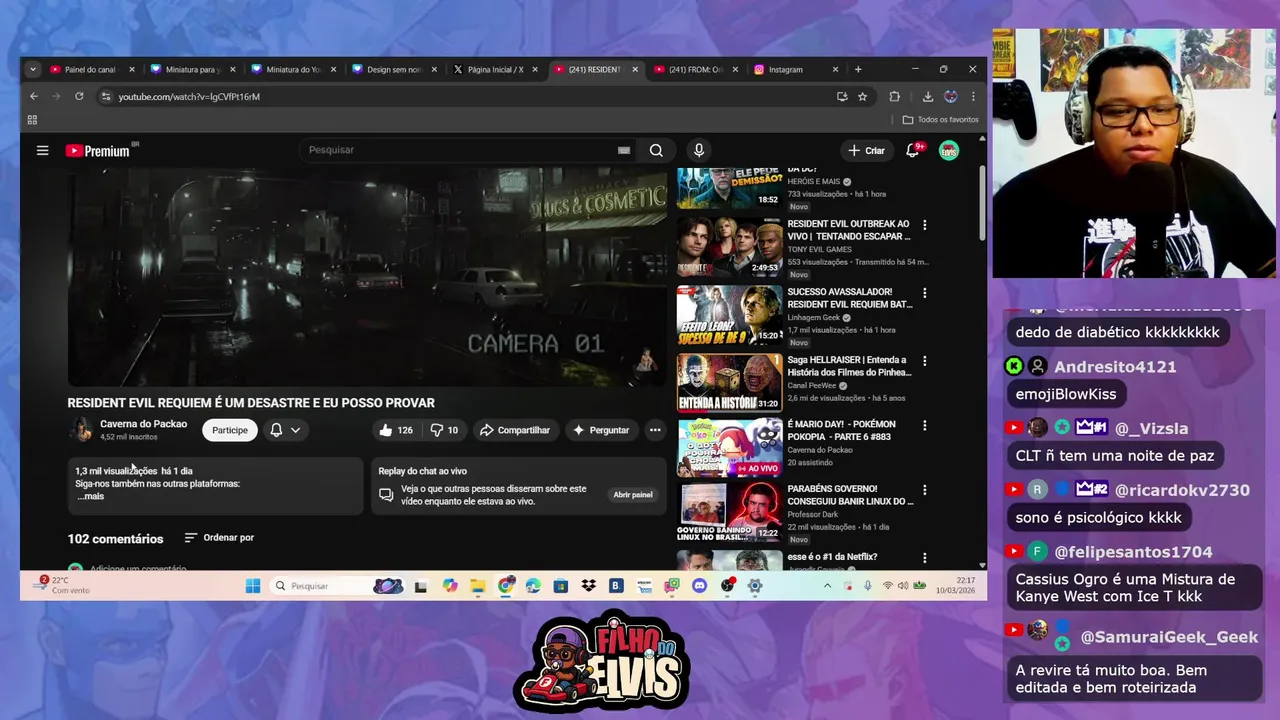Screen dimensions: 1280x720
Task: Start voice search with microphone icon
Action: coord(699,150)
